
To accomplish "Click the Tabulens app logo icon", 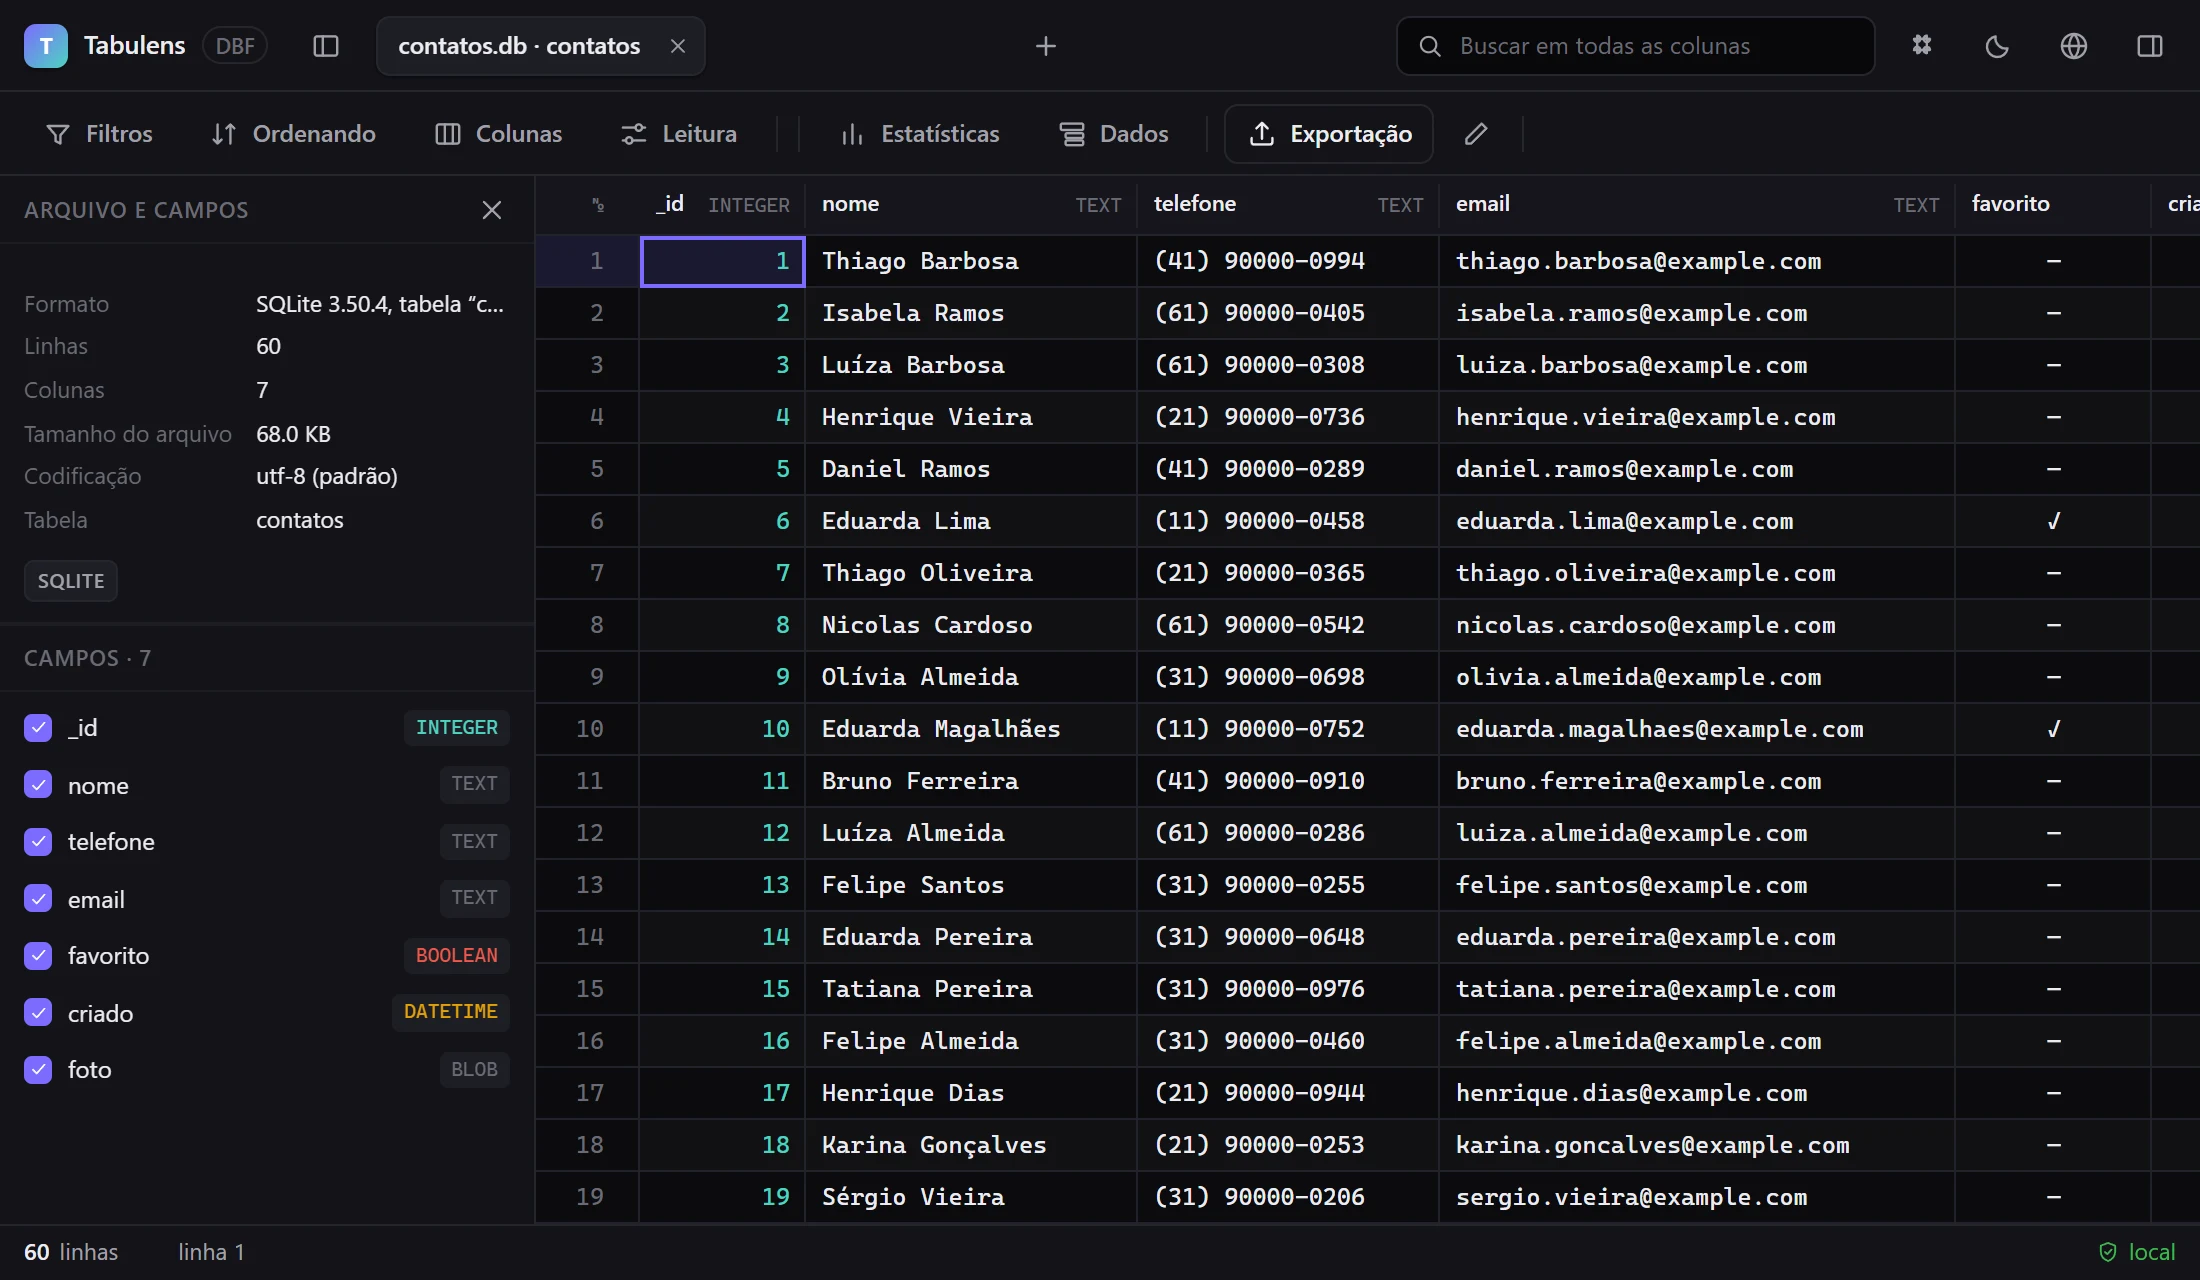I will [x=46, y=46].
